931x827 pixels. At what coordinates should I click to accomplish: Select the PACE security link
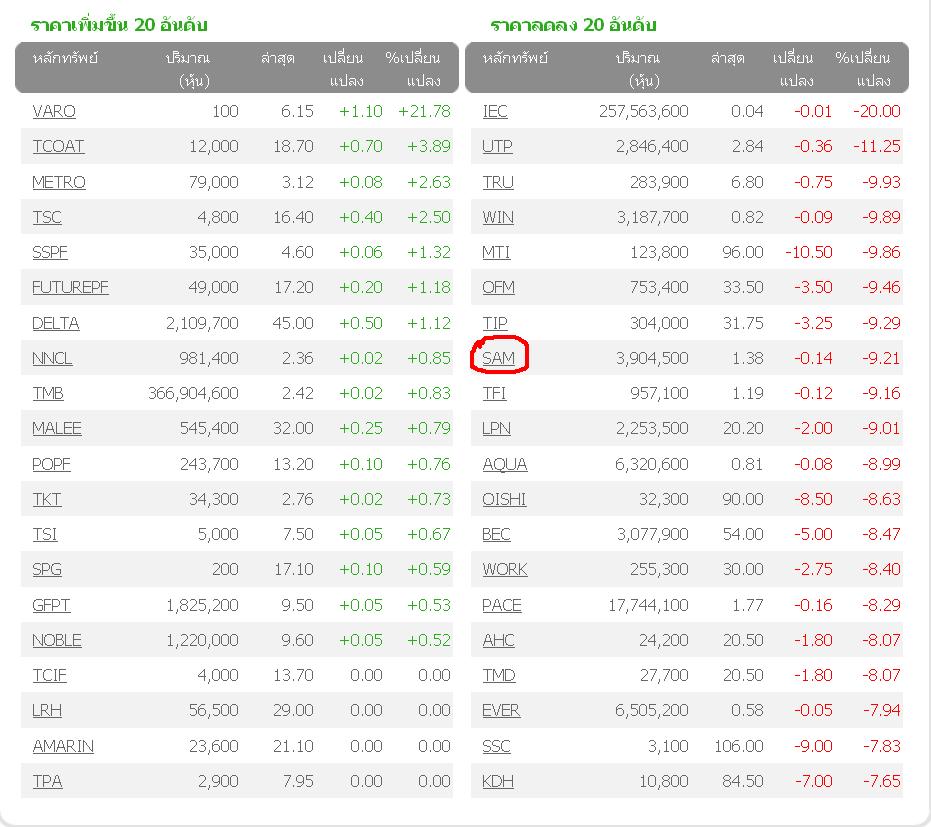click(502, 605)
